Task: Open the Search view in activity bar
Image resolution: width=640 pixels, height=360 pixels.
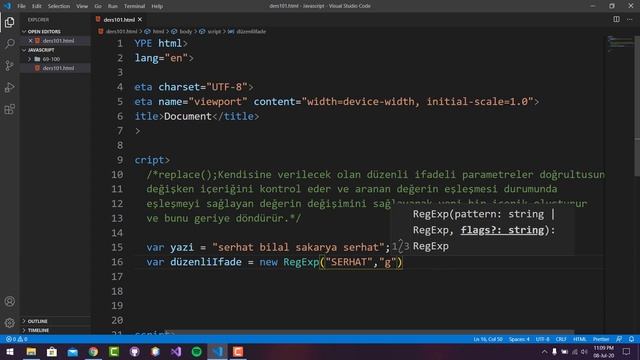Action: pos(9,44)
